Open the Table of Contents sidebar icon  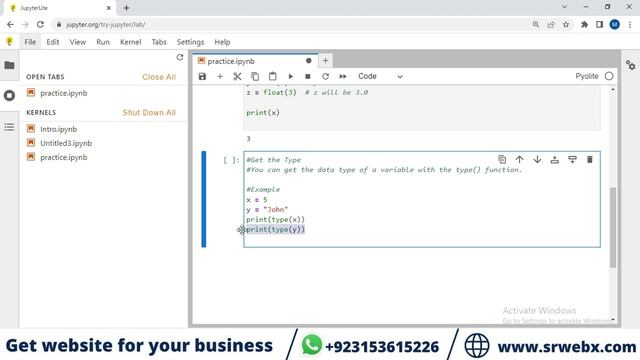coord(9,127)
